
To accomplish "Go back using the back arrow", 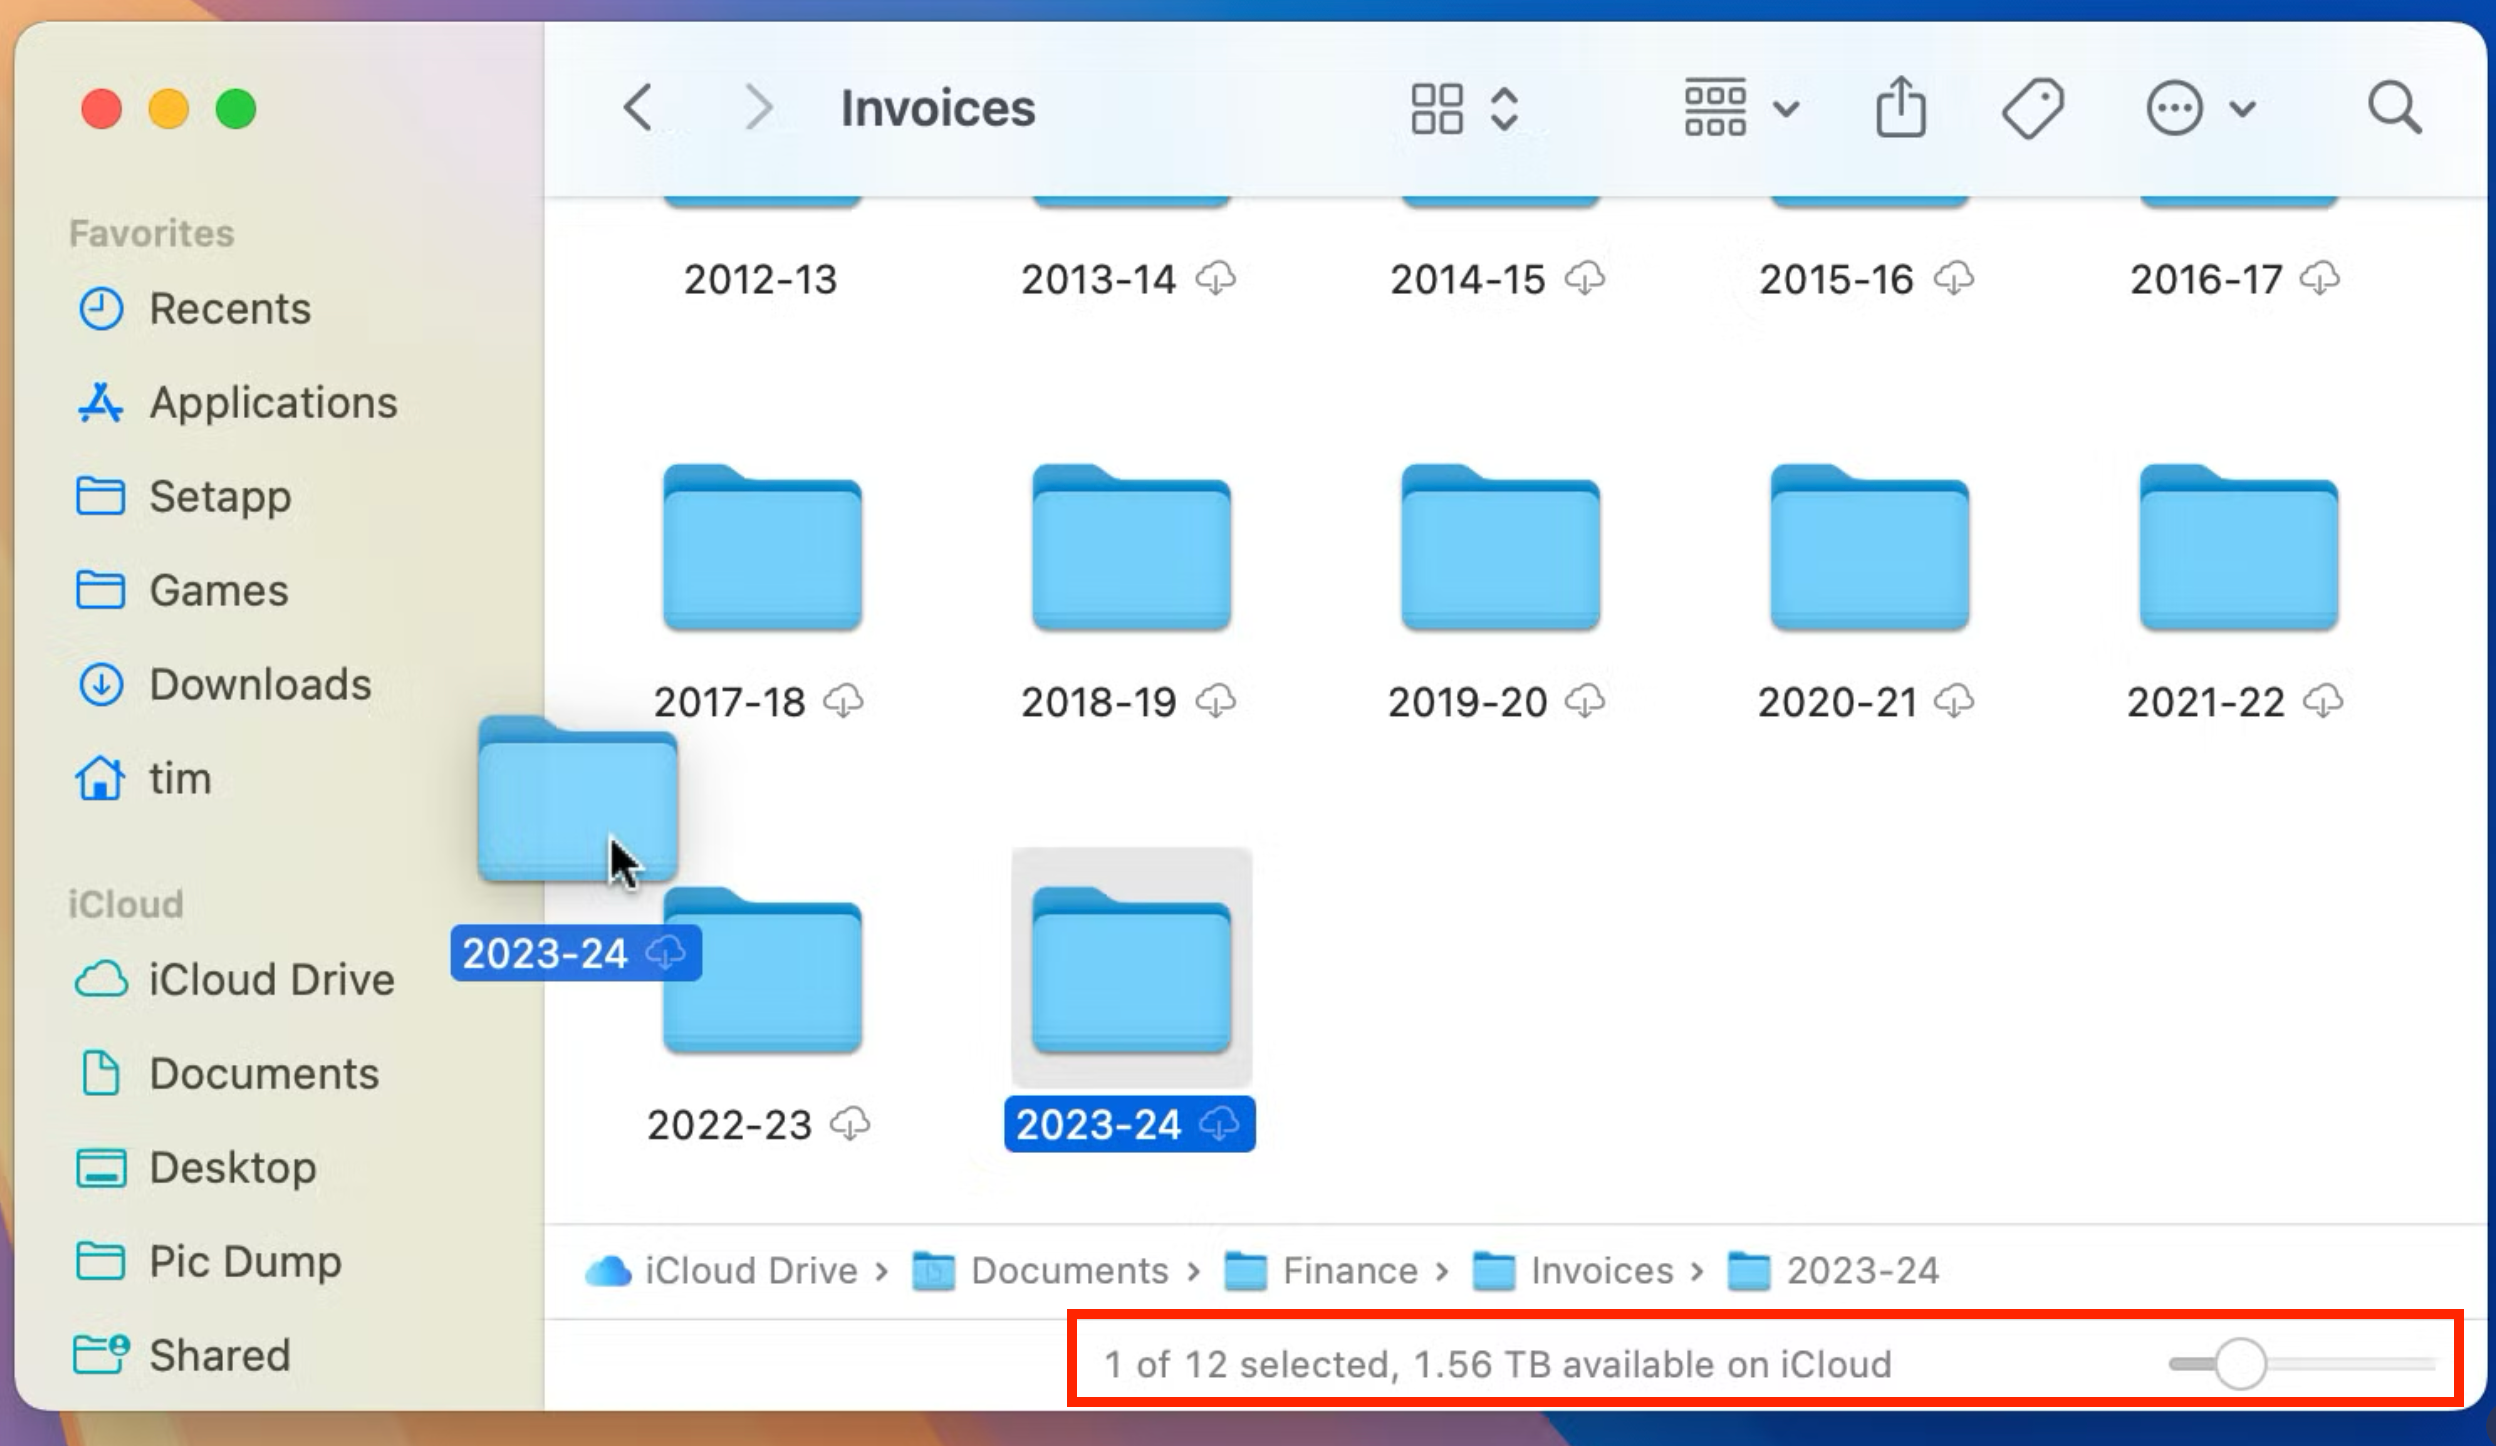I will 638,108.
